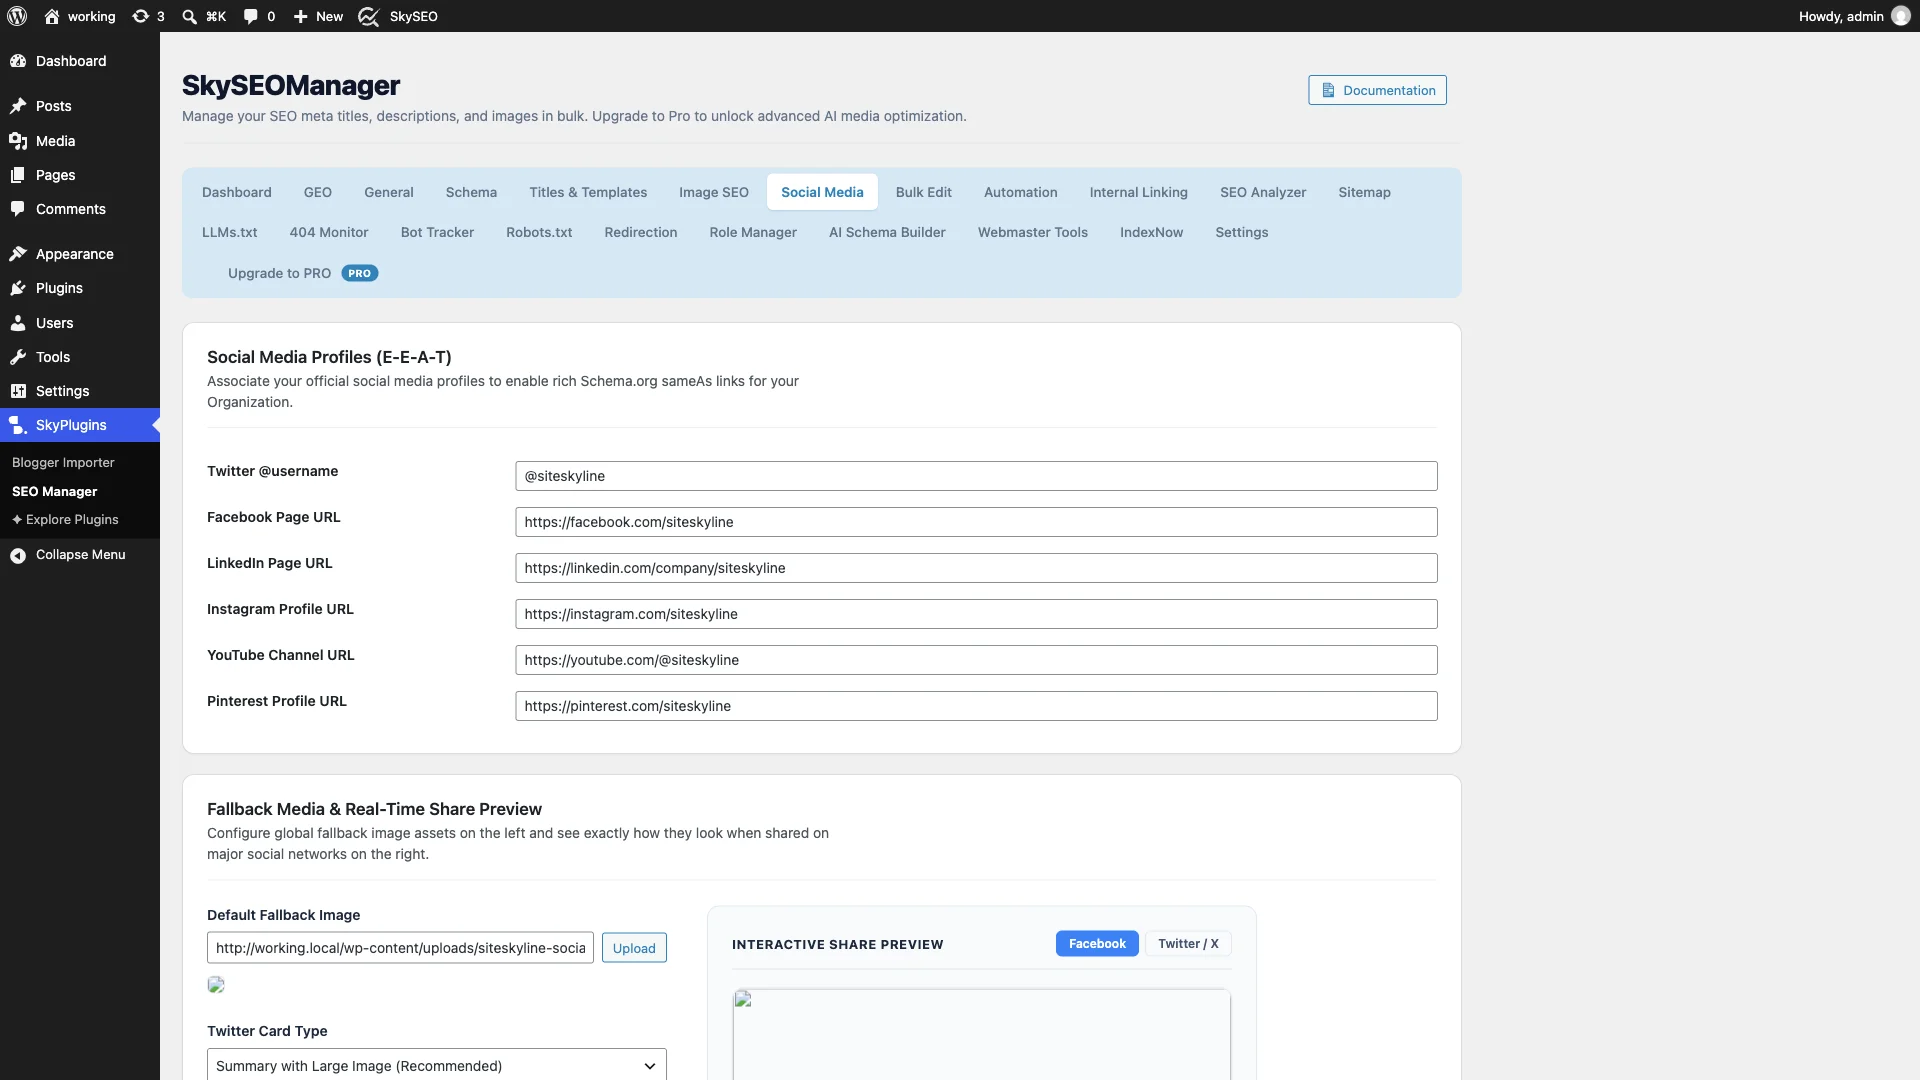This screenshot has height=1080, width=1920.
Task: Click the WordPress logo icon
Action: click(17, 16)
